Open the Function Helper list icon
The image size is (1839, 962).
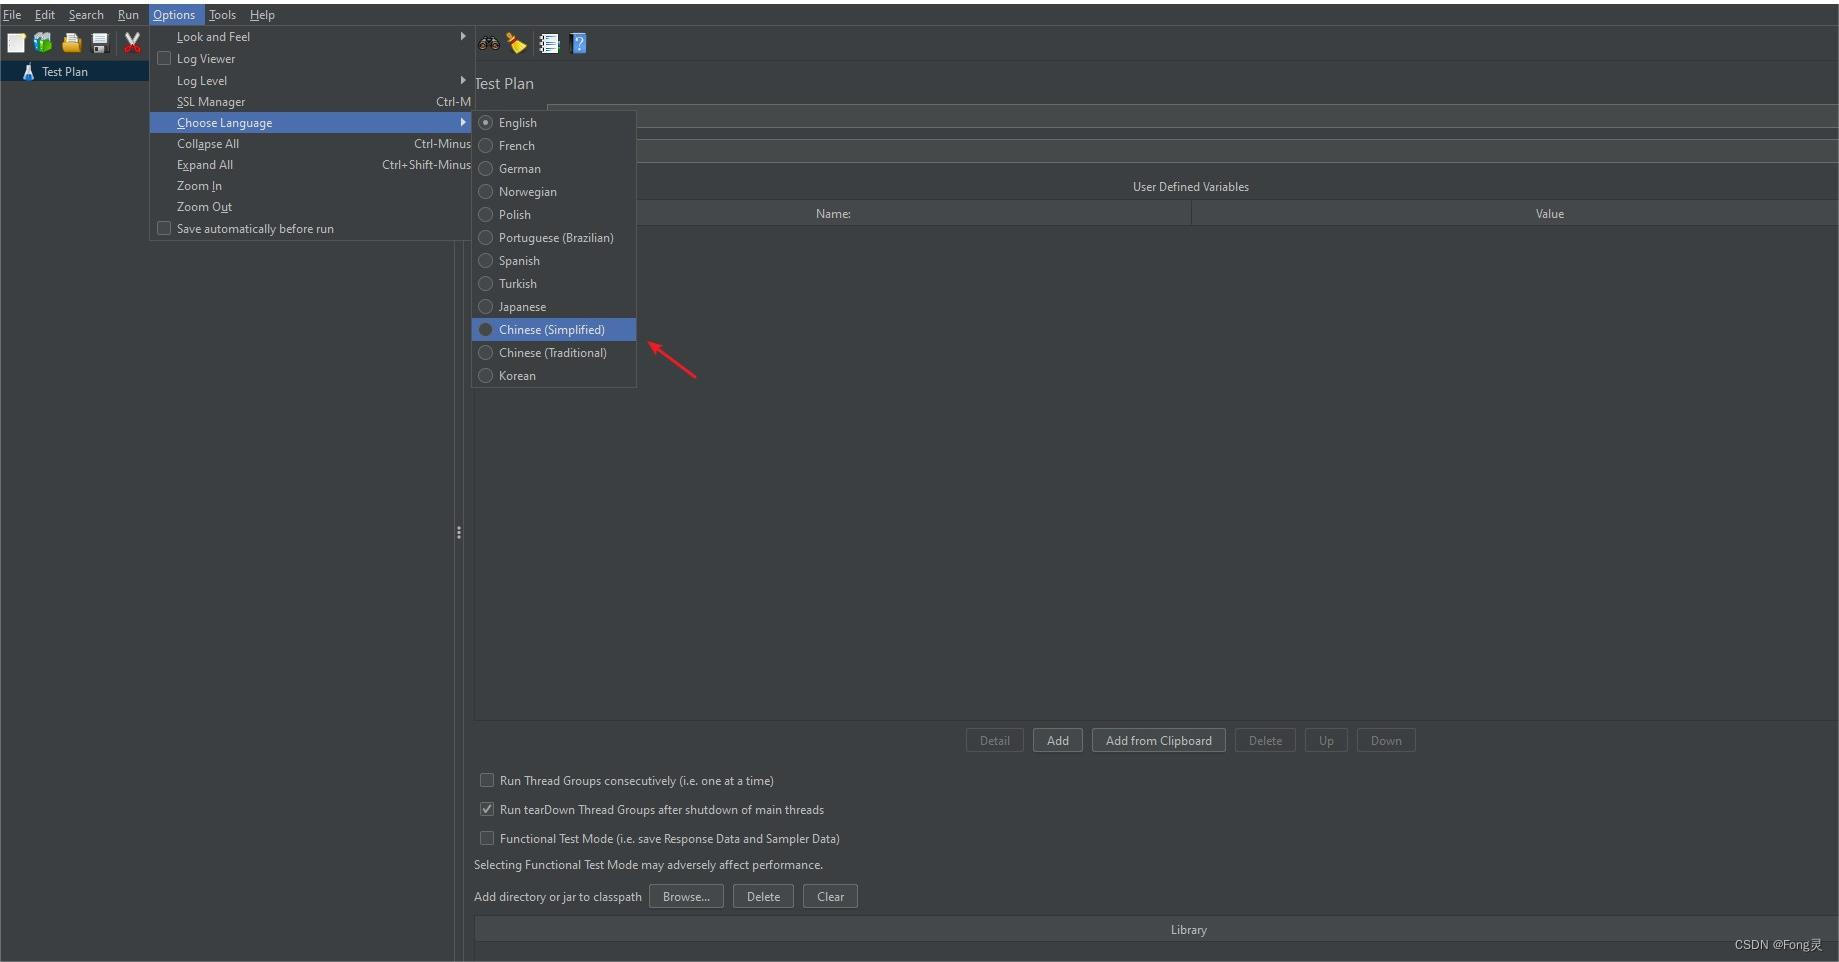[x=549, y=43]
